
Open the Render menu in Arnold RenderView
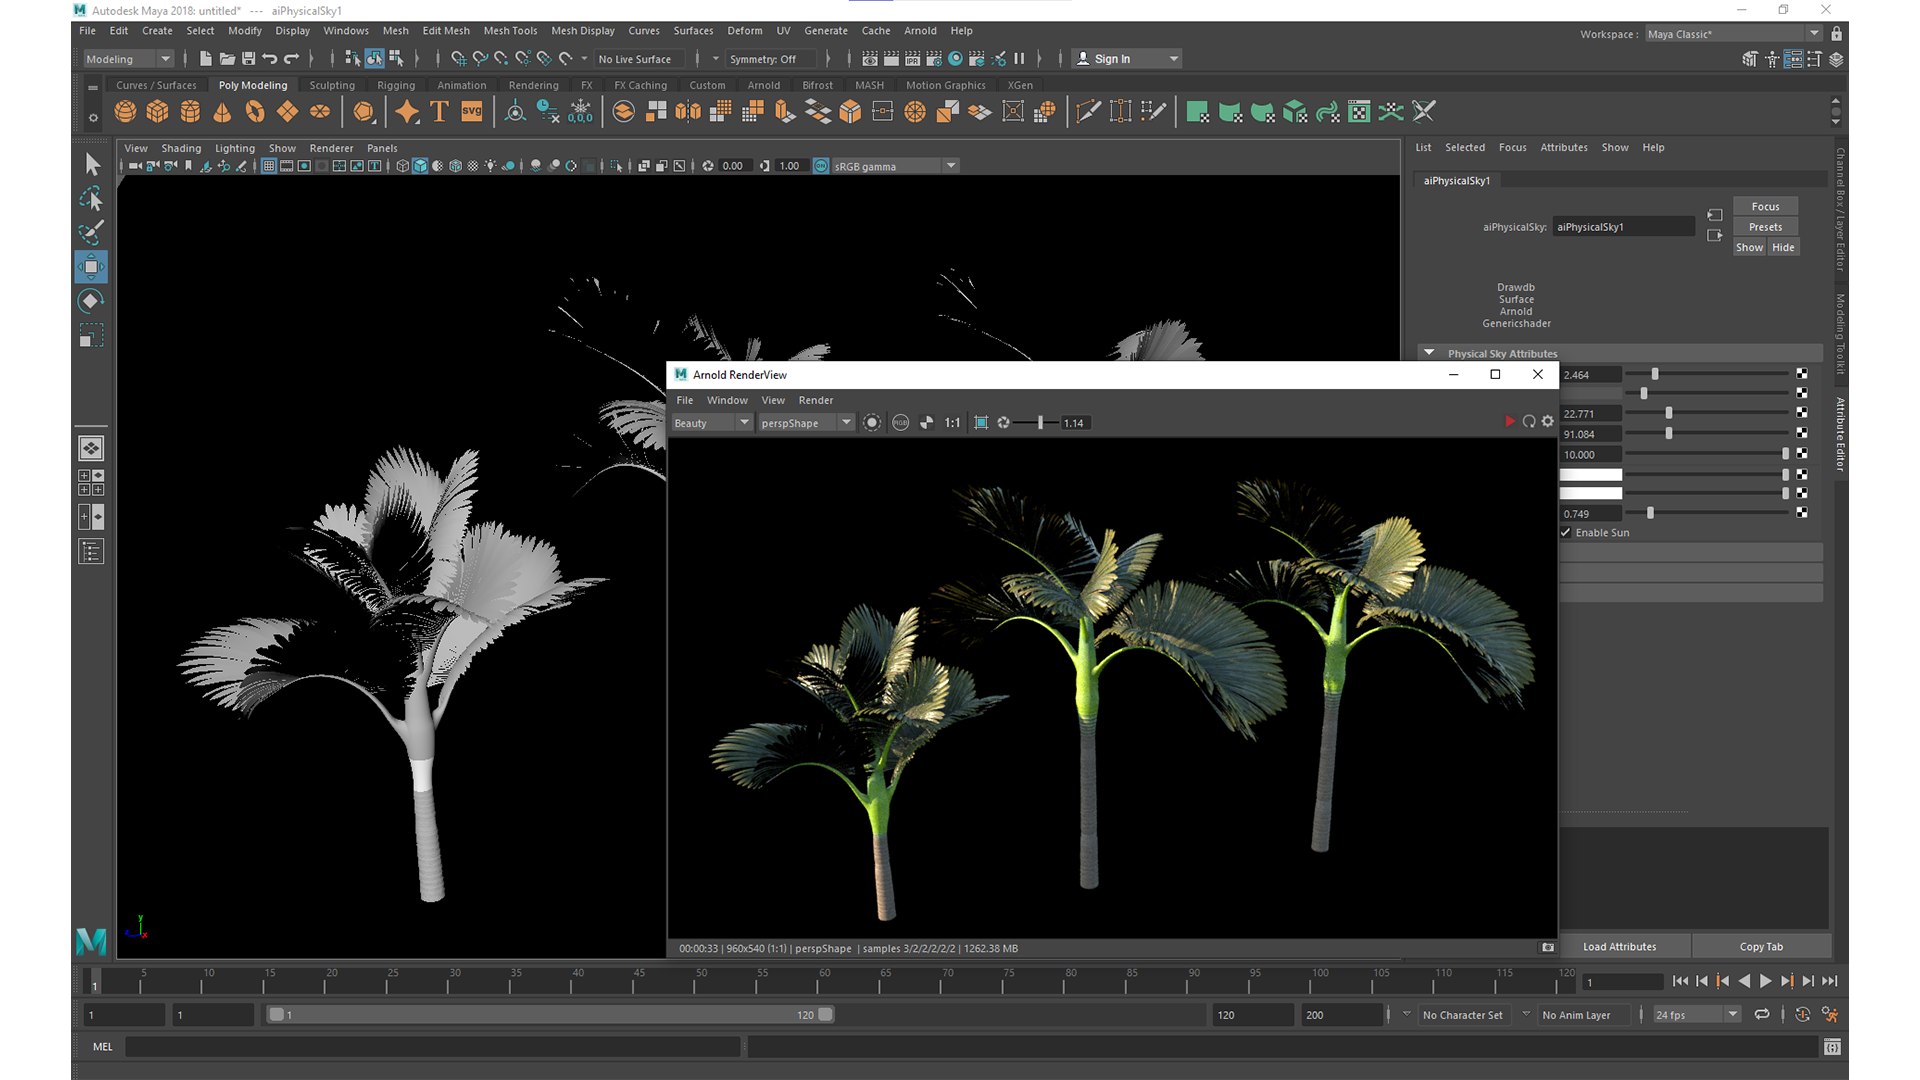click(x=815, y=400)
